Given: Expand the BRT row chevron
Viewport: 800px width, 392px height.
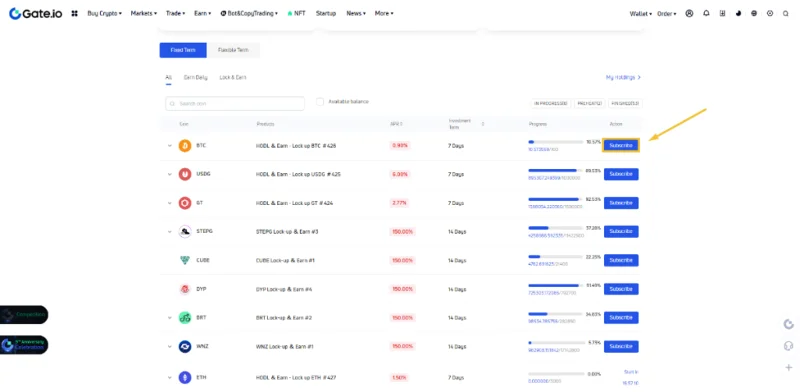Looking at the screenshot, I should click(170, 317).
